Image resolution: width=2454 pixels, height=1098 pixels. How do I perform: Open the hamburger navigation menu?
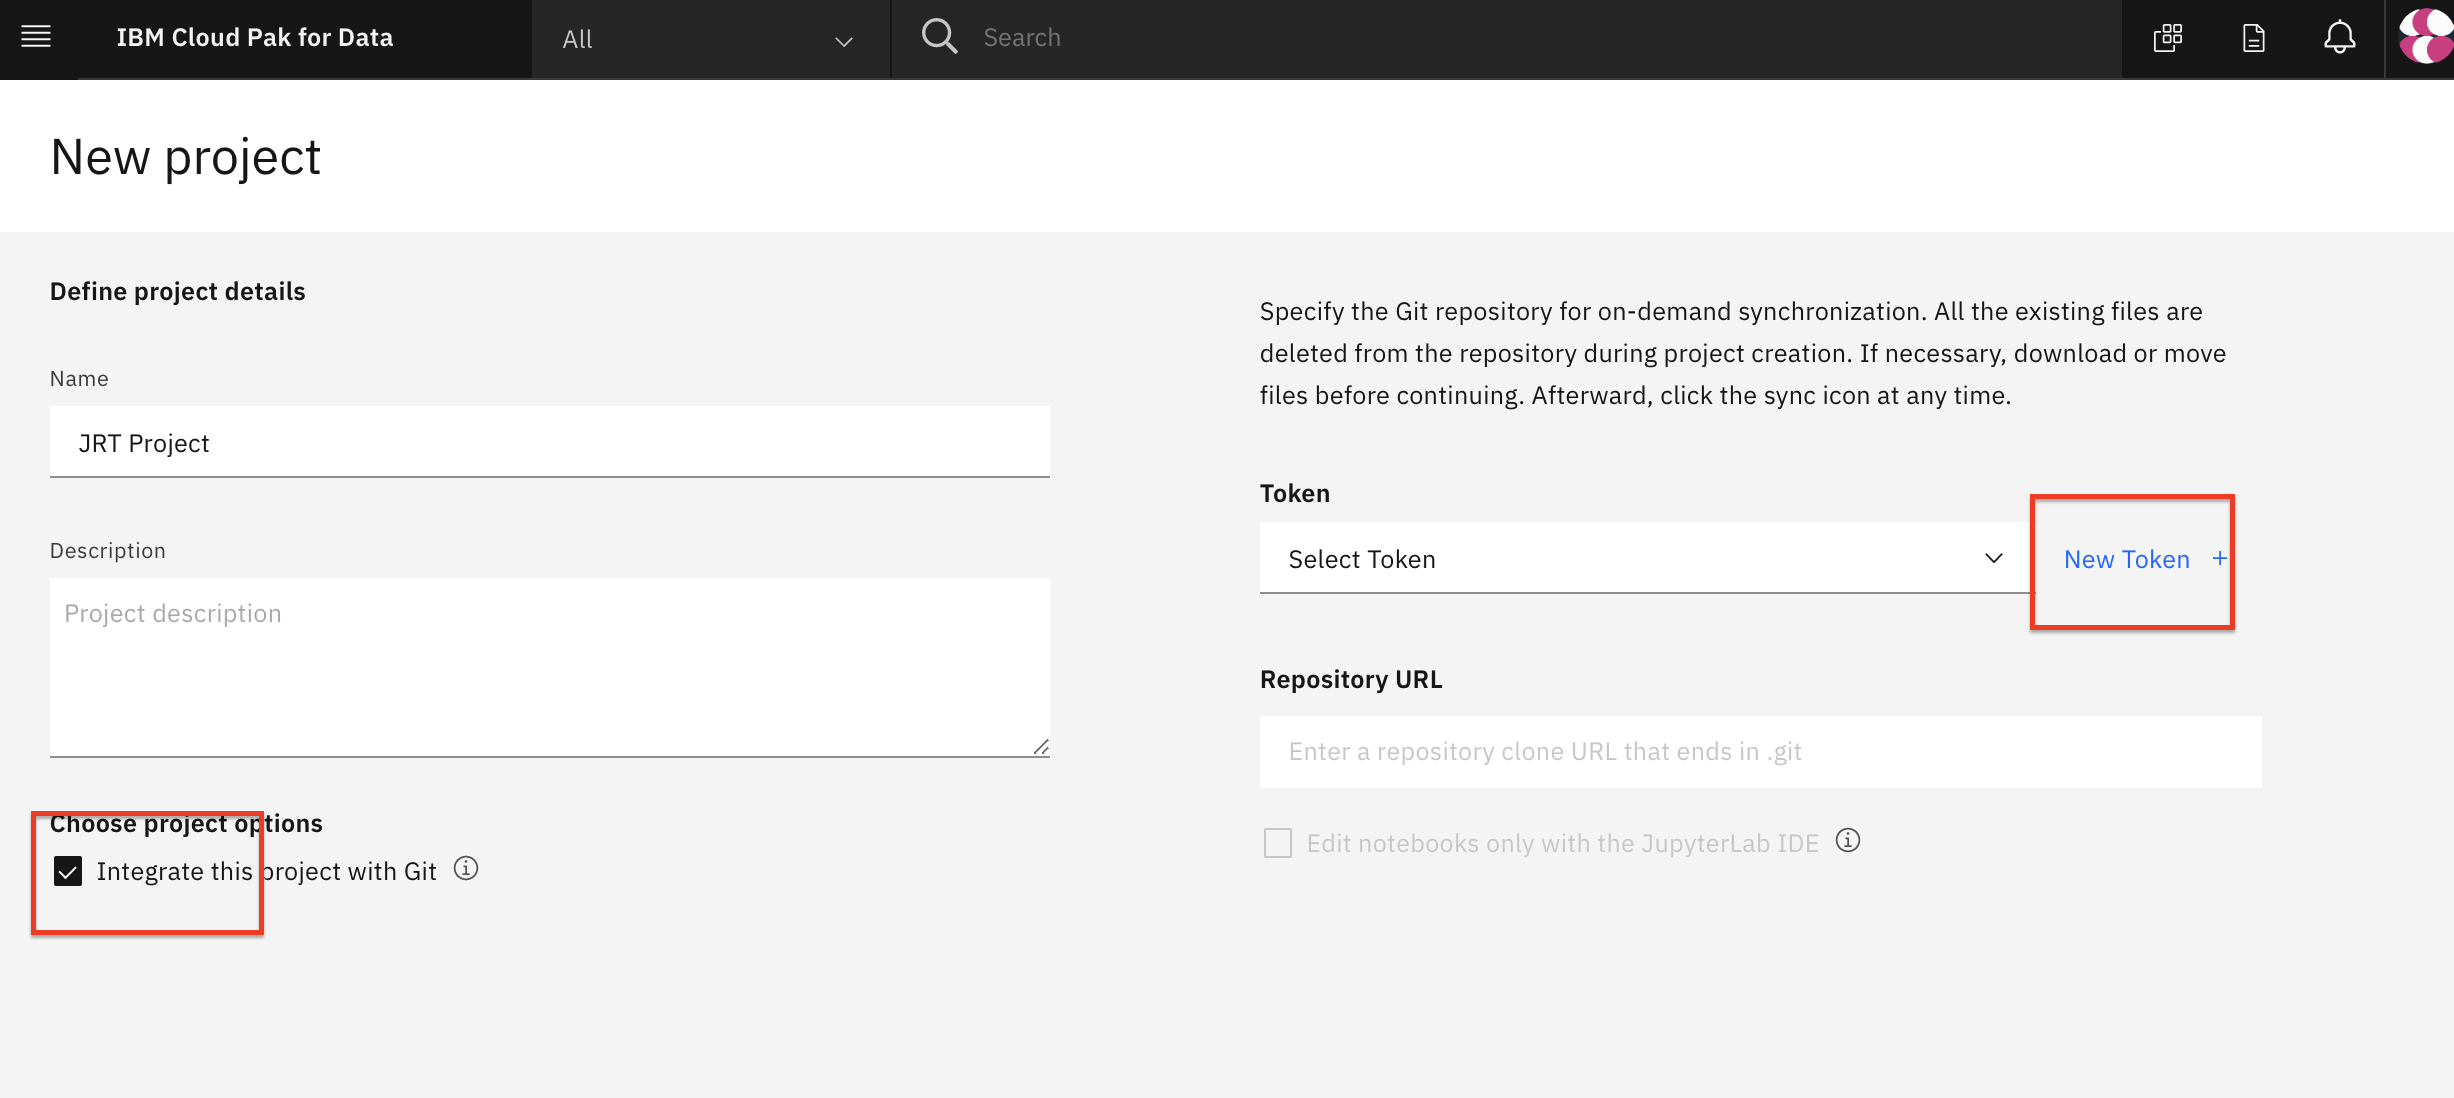coord(36,38)
